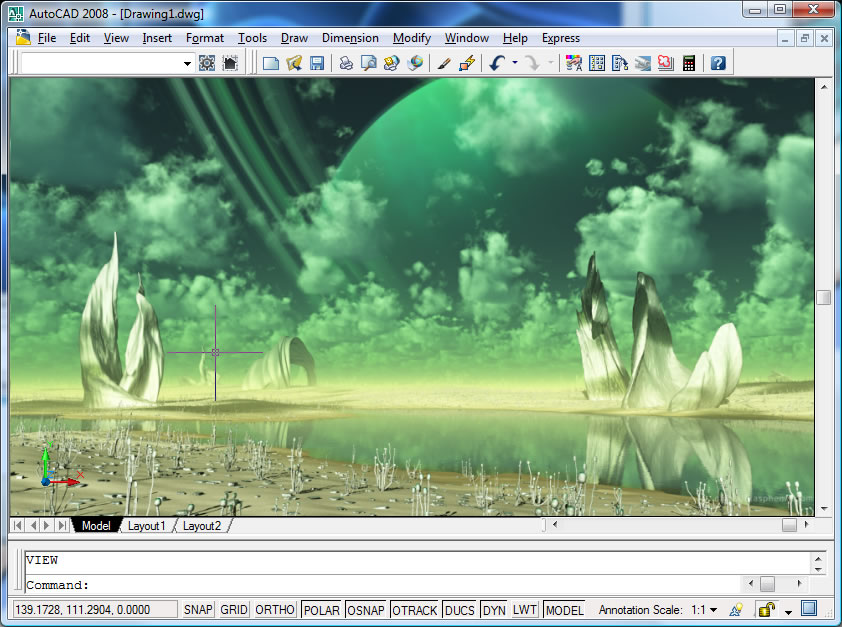The width and height of the screenshot is (842, 627).
Task: Toggle POLAR tracking off
Action: 322,610
